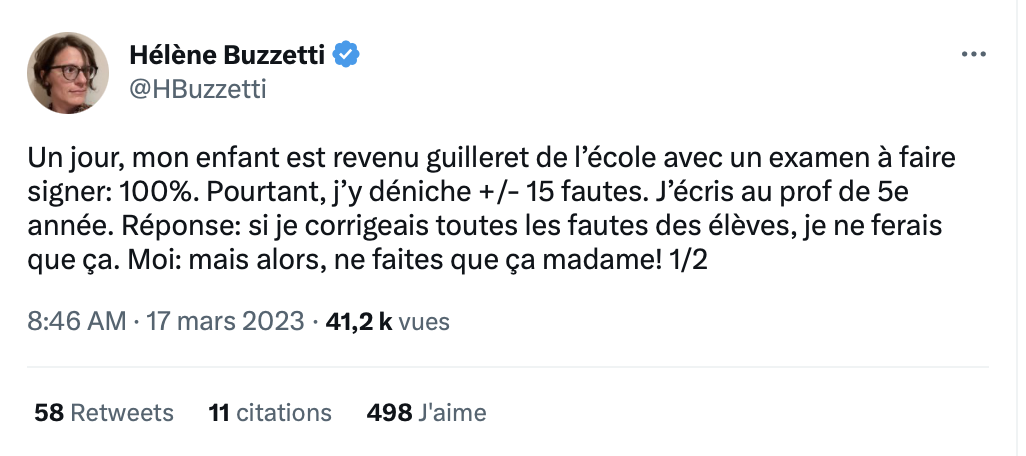Click the Retweets label
This screenshot has height=456, width=1026.
[x=122, y=413]
